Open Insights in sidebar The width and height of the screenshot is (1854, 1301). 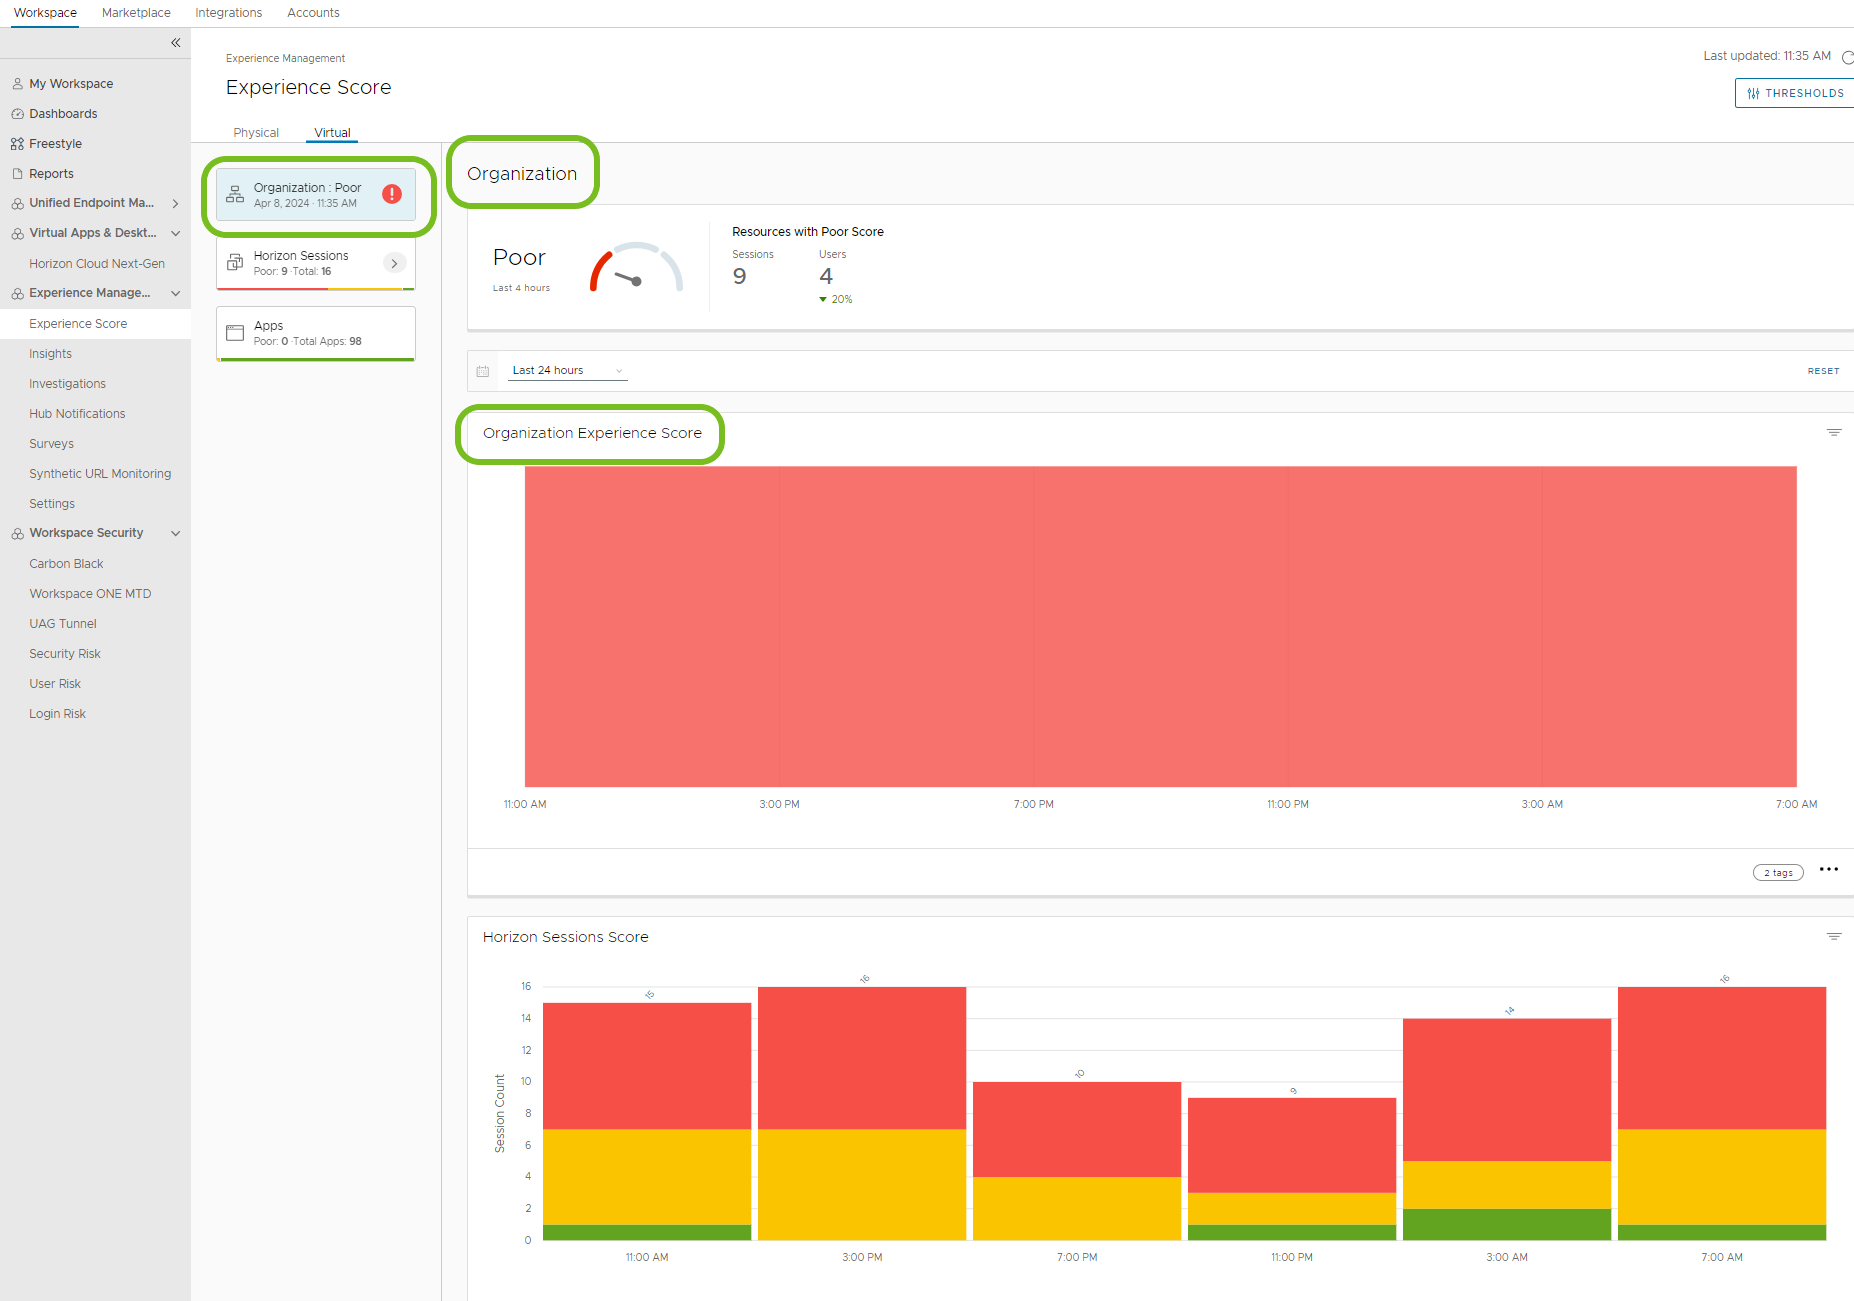[x=50, y=354]
